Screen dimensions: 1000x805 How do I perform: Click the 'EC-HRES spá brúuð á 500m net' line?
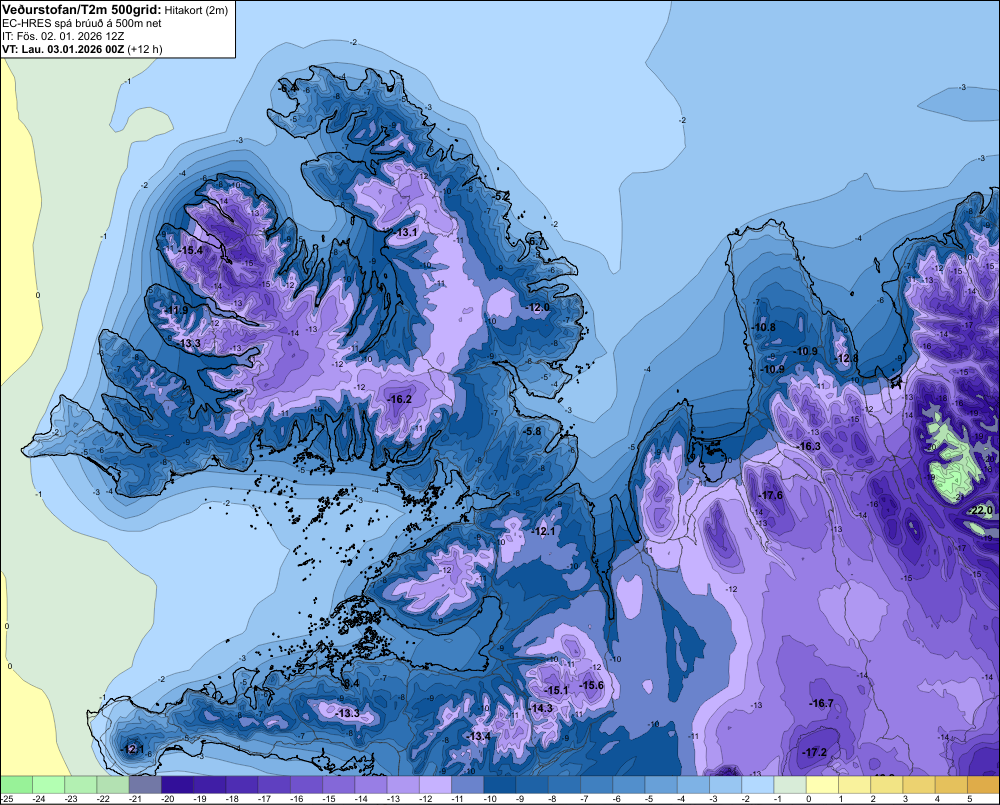tap(82, 23)
